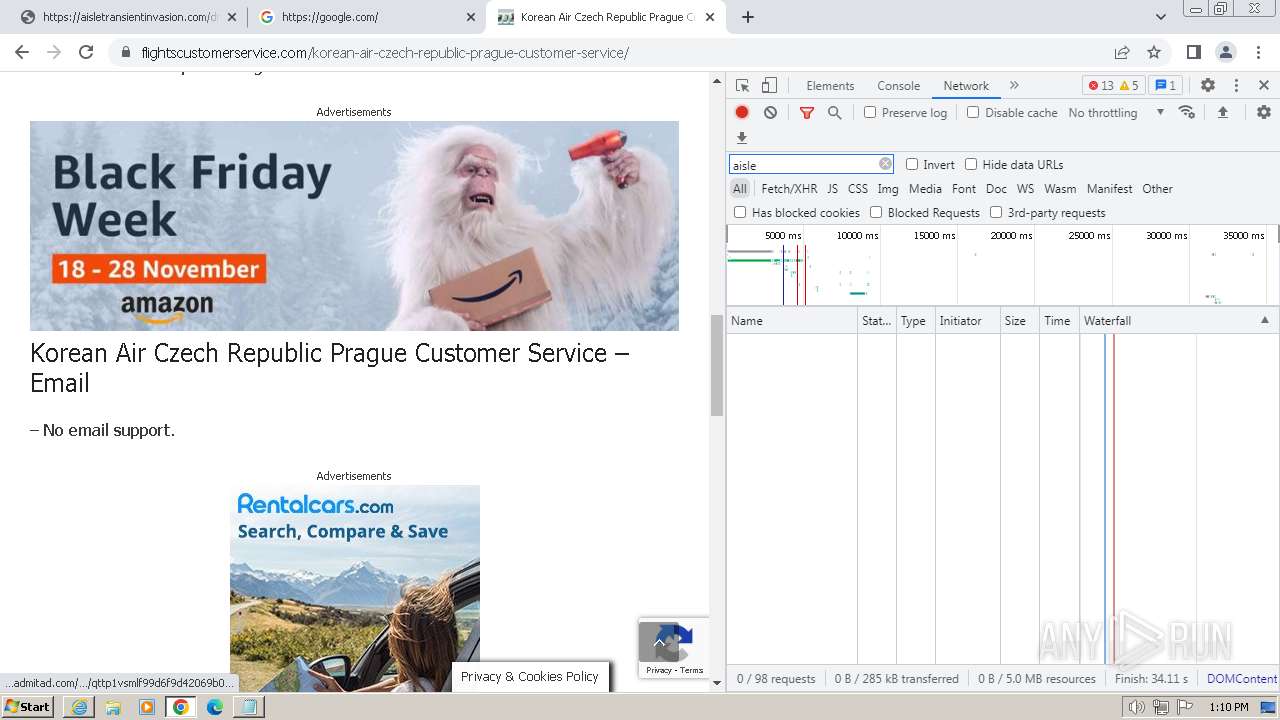Open a new browser tab
The height and width of the screenshot is (720, 1280).
(x=748, y=17)
